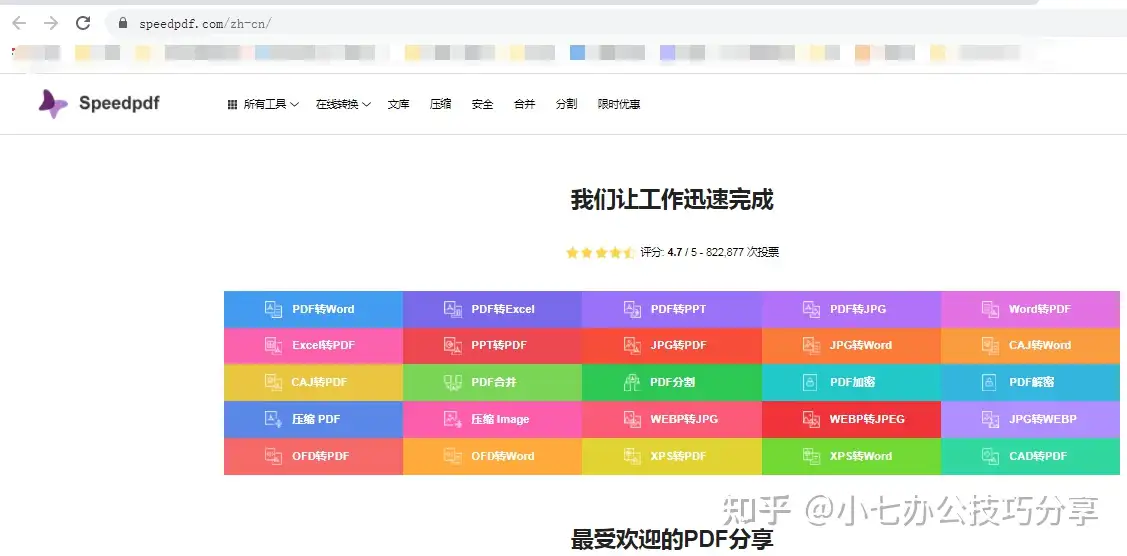This screenshot has height=556, width=1127.
Task: Open the 安全 menu item
Action: pyautogui.click(x=482, y=104)
